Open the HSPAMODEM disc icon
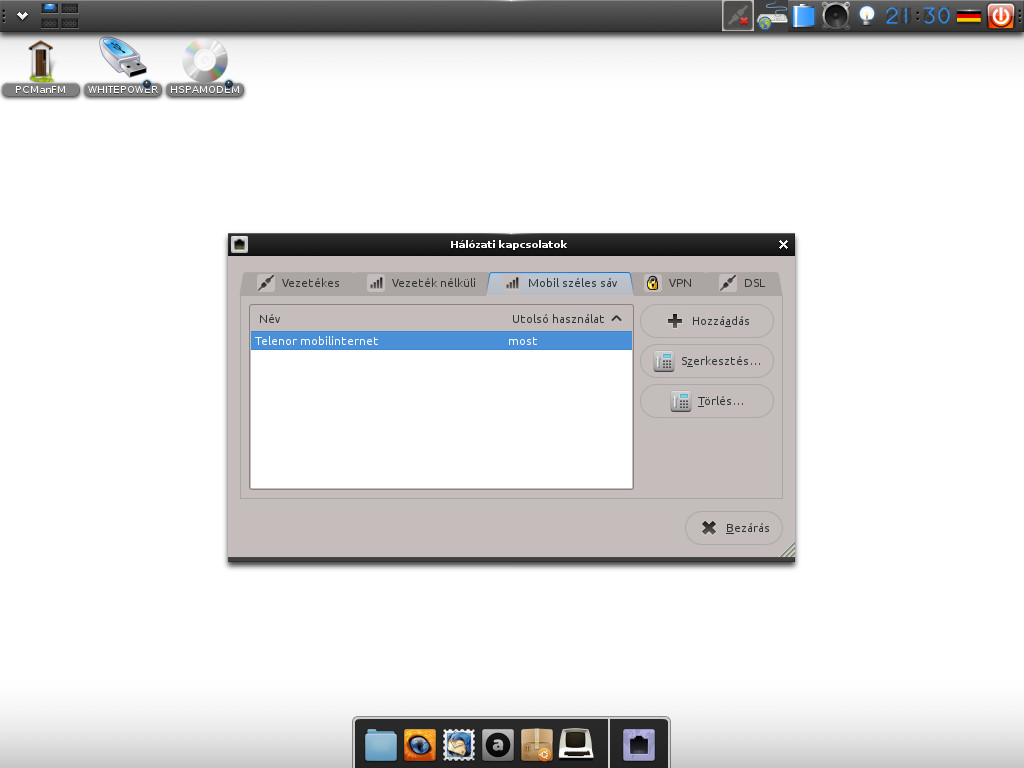The image size is (1024, 768). click(x=205, y=68)
